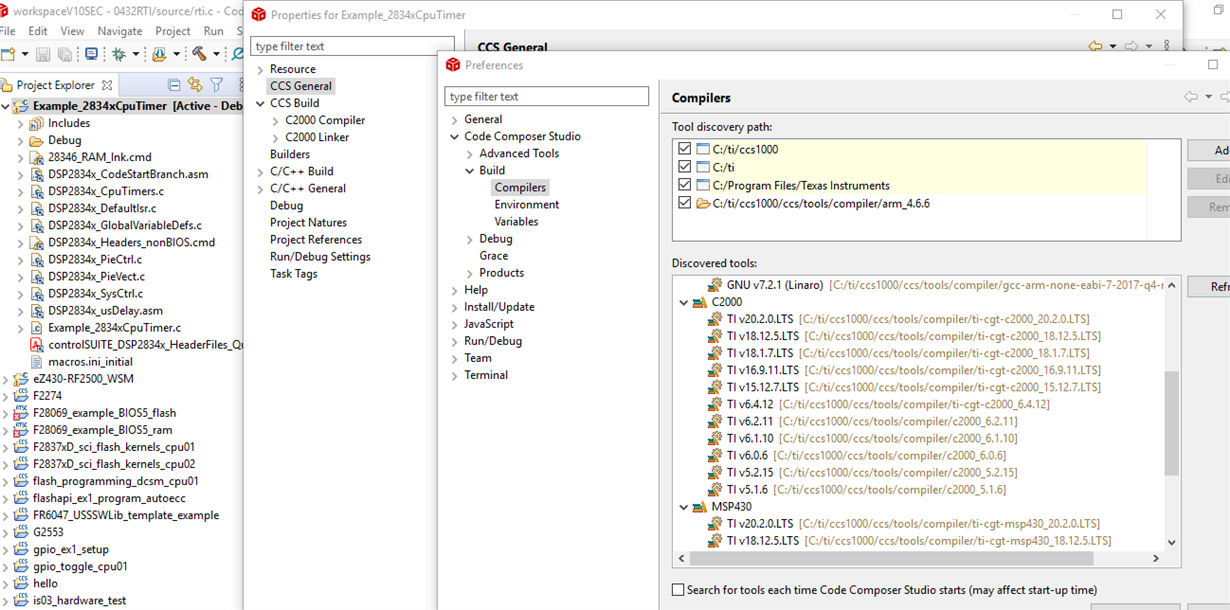The image size is (1230, 610).
Task: Close the Project Explorer view tab
Action: coord(107,85)
